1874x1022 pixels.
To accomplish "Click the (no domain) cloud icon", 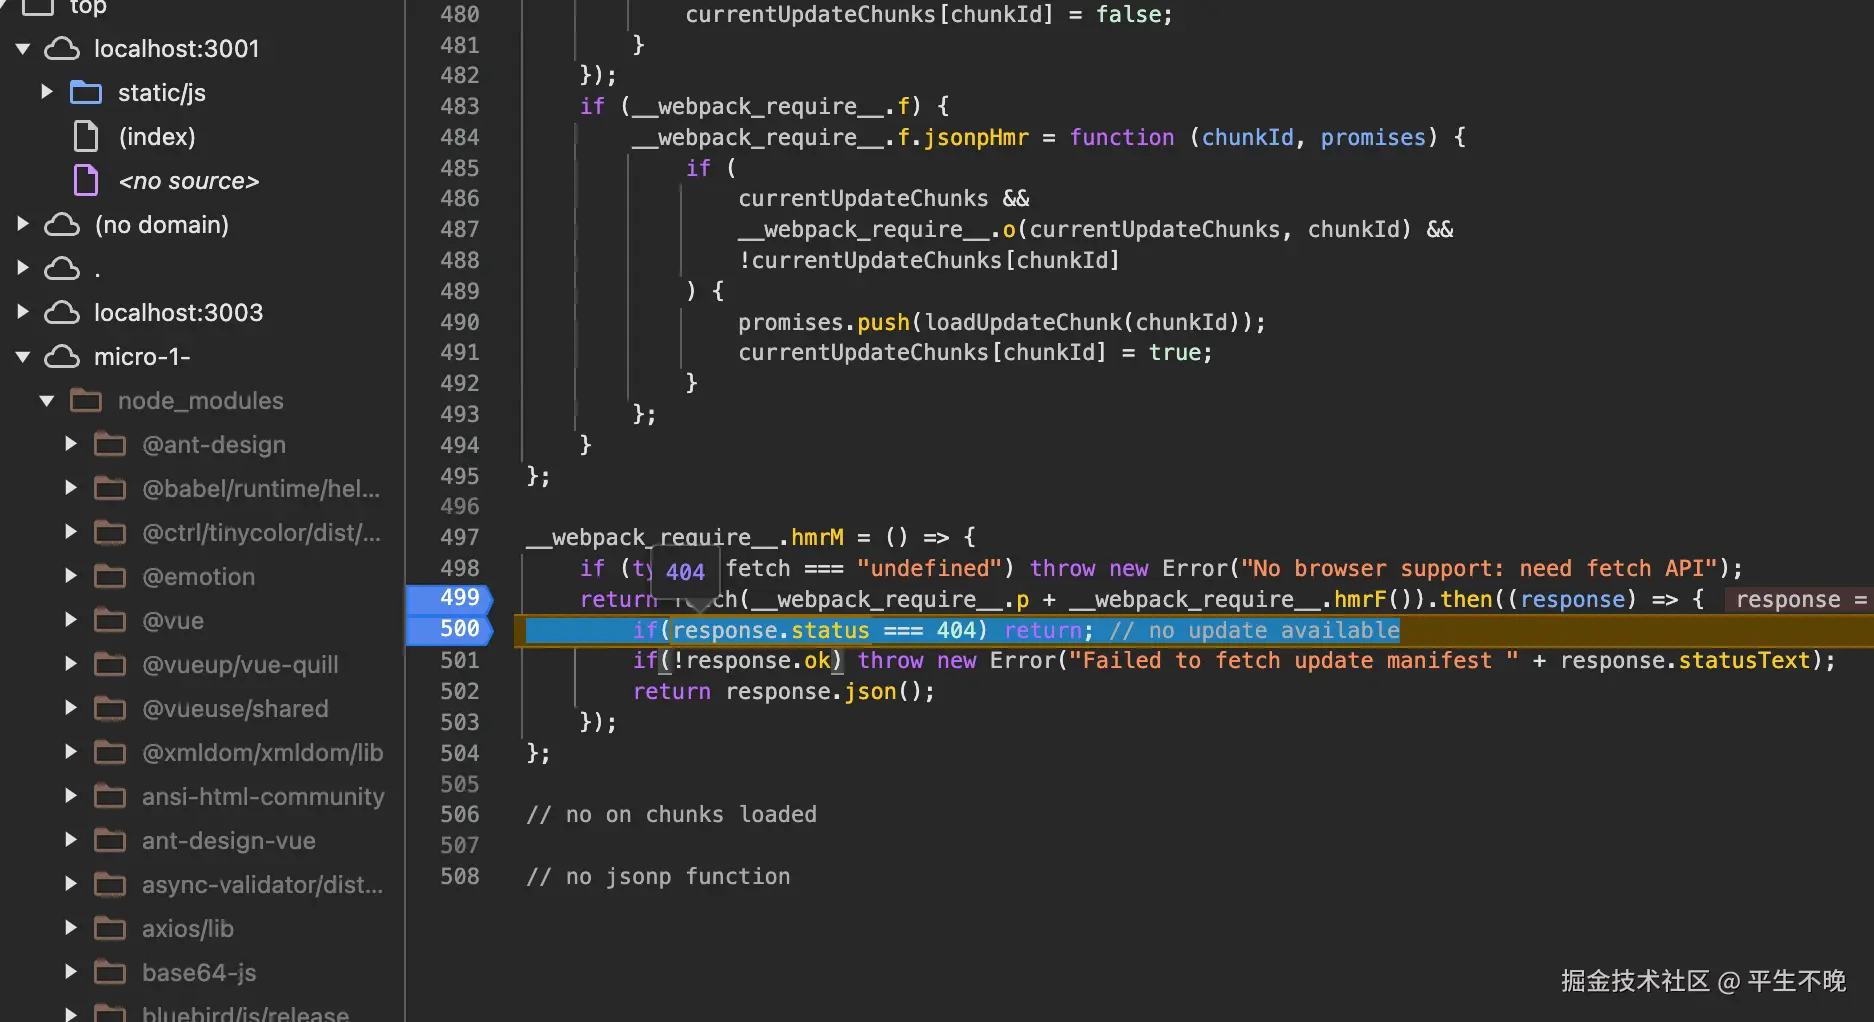I will (x=62, y=224).
